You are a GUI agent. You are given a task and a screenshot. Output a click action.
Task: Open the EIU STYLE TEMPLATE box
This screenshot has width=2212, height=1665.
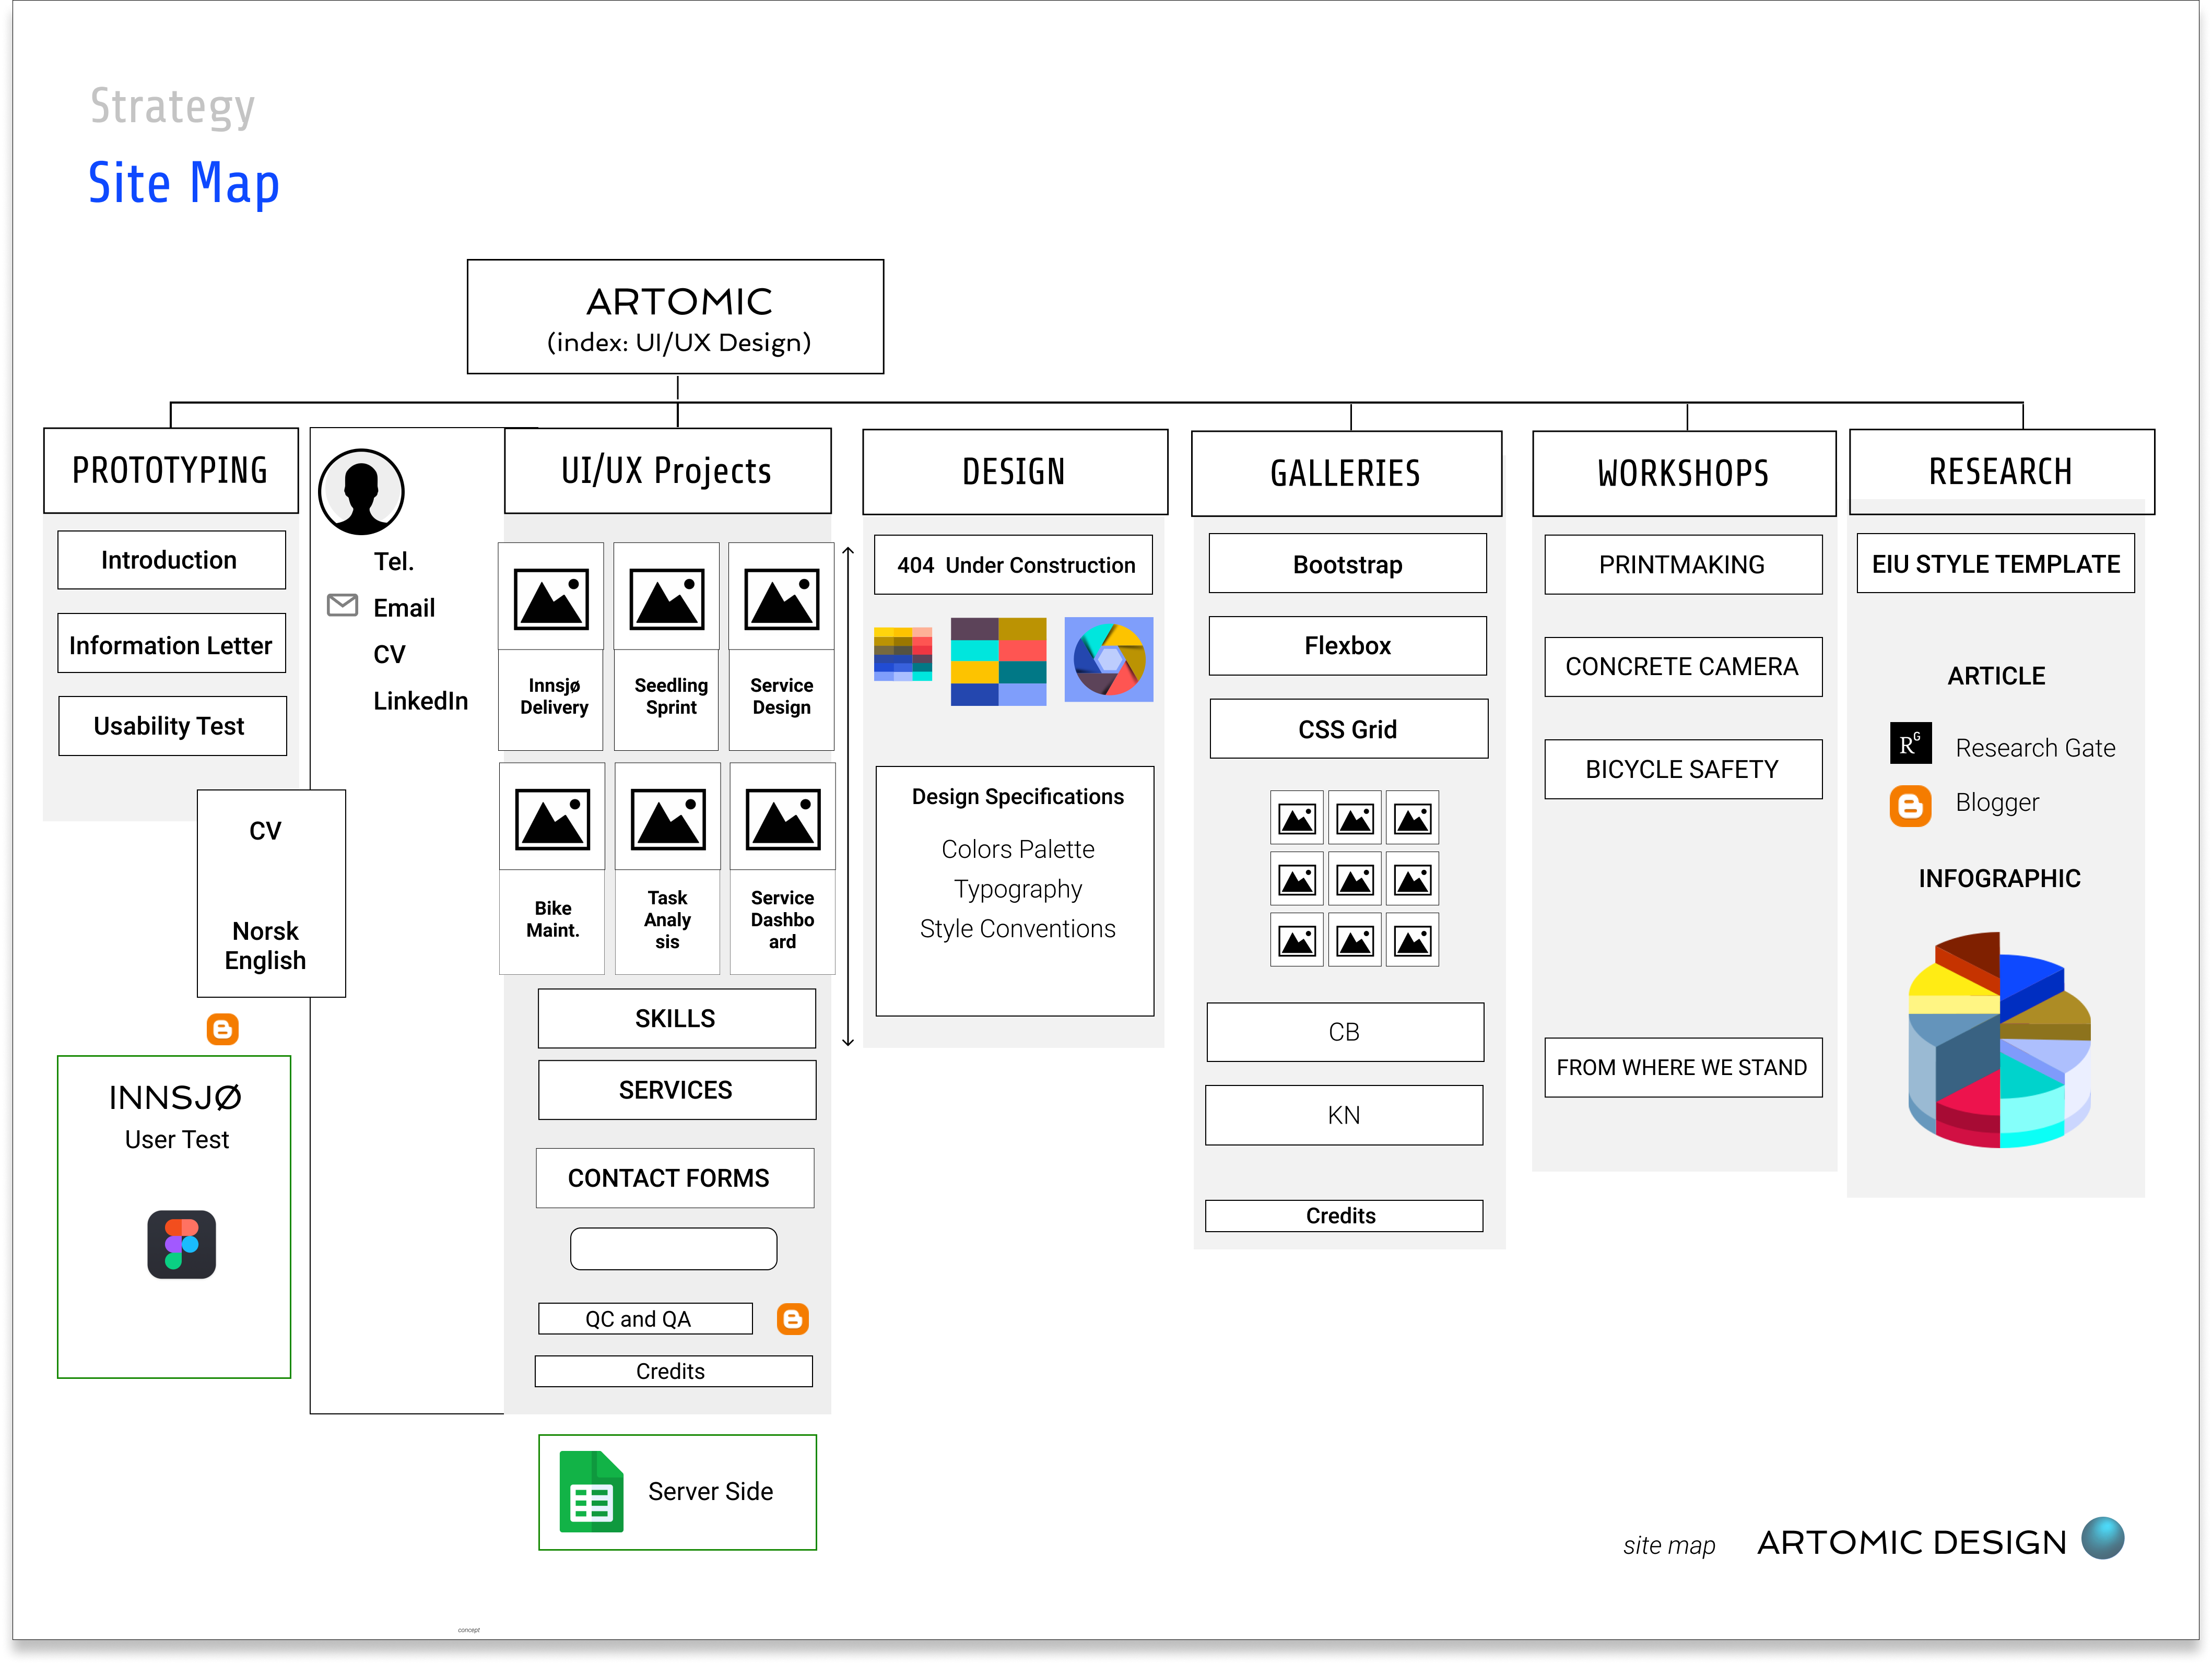1996,564
